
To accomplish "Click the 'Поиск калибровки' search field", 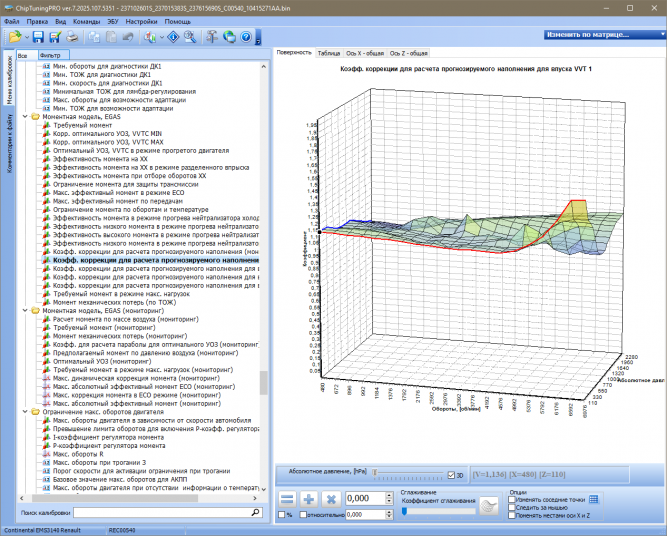I will coord(162,513).
